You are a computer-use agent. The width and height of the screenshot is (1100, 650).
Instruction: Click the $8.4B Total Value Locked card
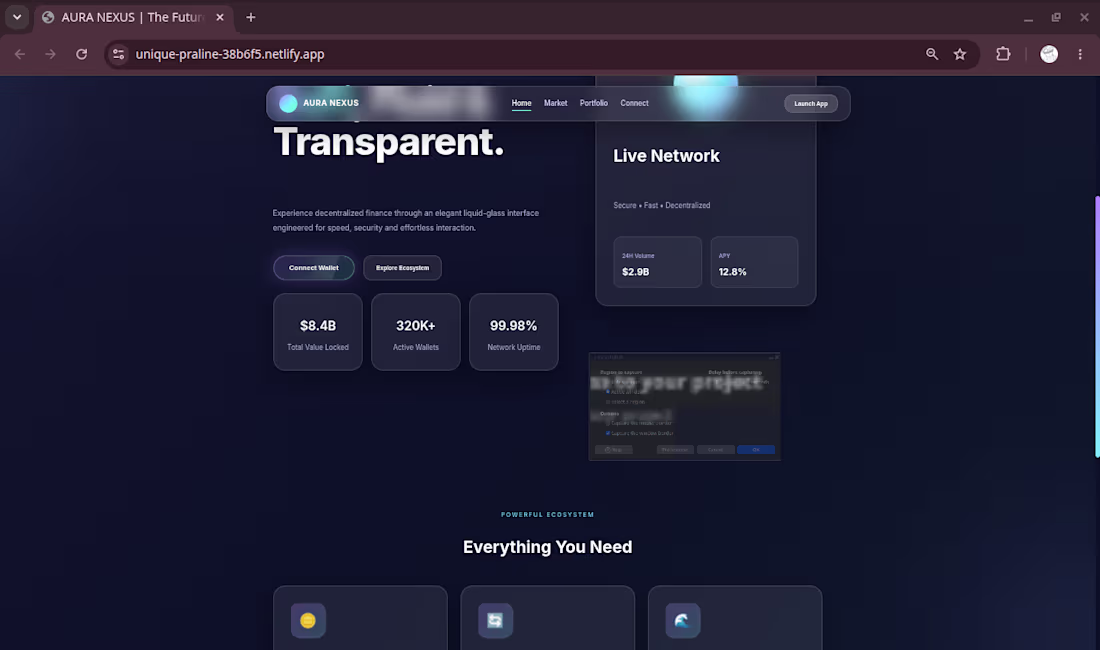[x=318, y=332]
